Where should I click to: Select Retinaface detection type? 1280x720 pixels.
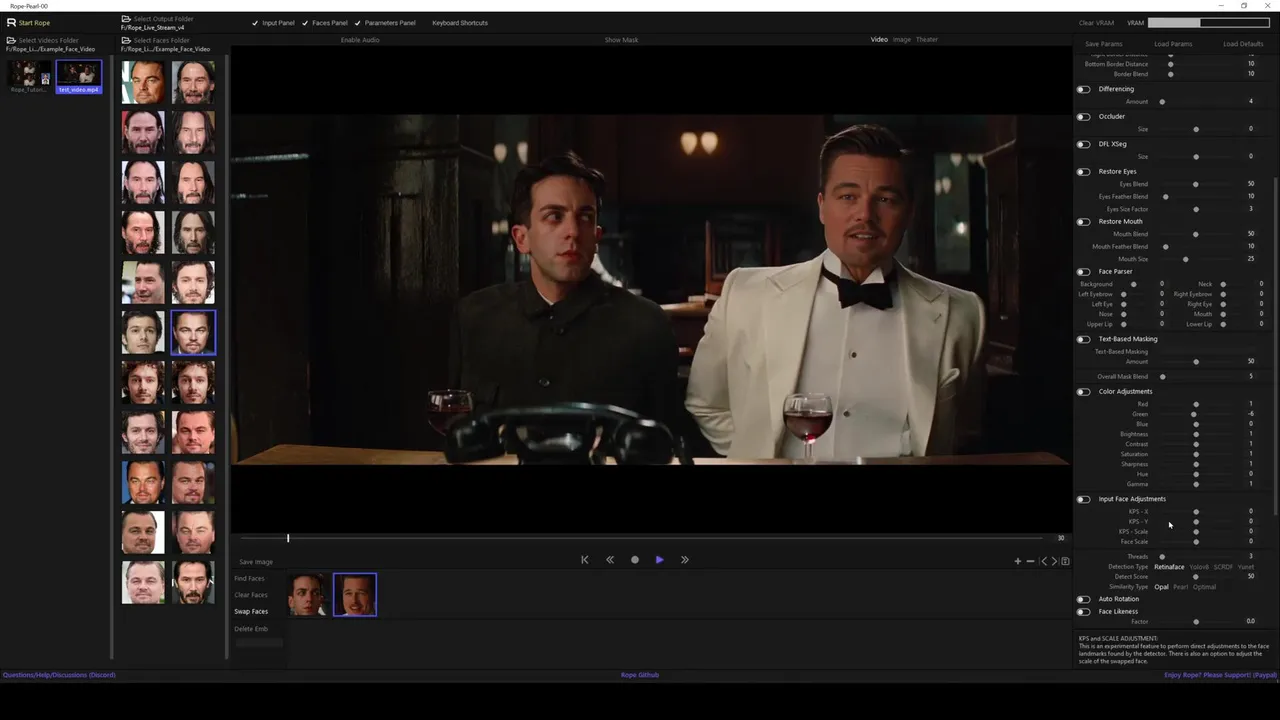tap(1169, 567)
